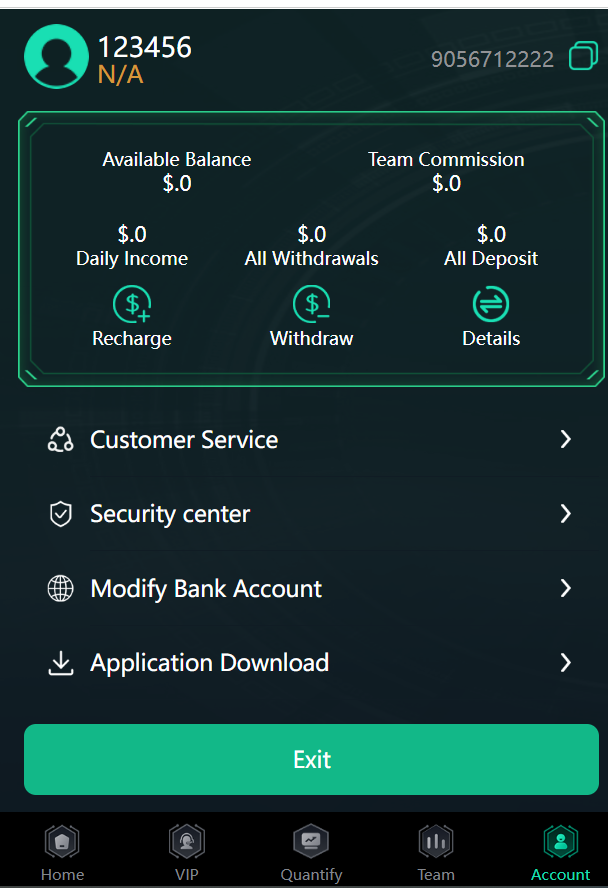Image resolution: width=608 pixels, height=888 pixels.
Task: Tap the Recharge dollar-plus icon
Action: pos(132,304)
